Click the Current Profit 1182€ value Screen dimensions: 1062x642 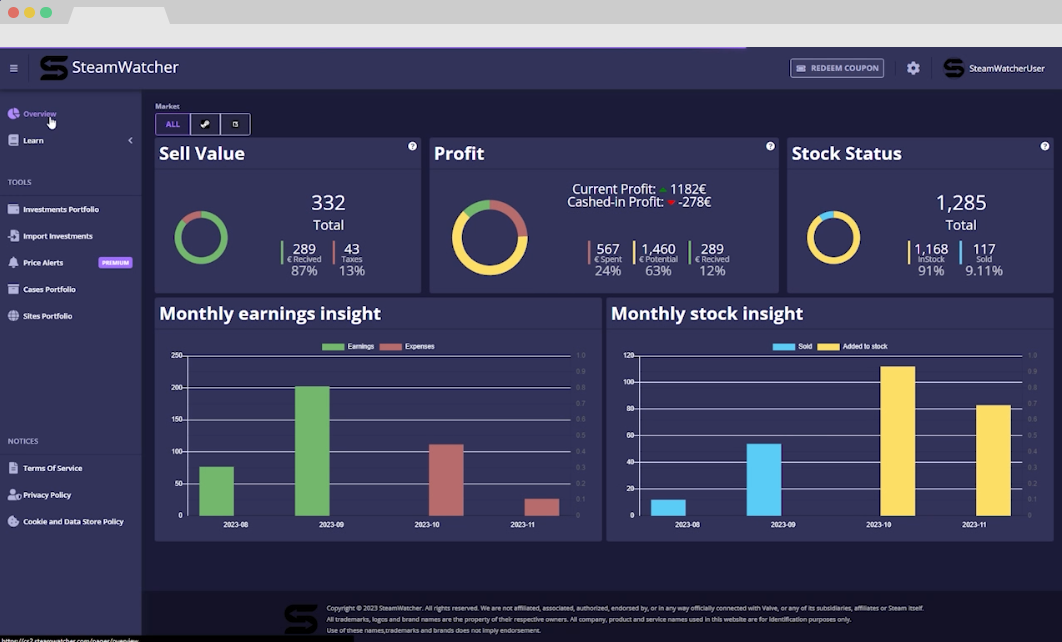(688, 189)
